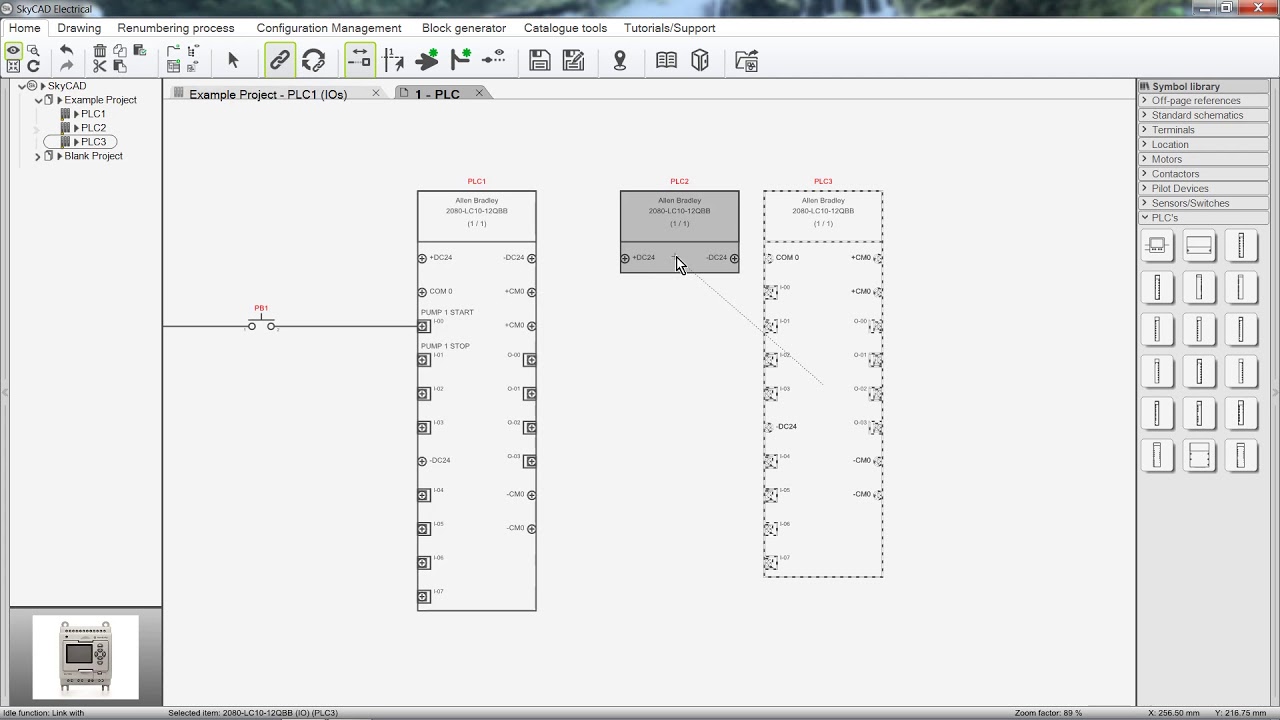Screen dimensions: 1280x720
Task: Click the PLC3 title above dashed block
Action: pyautogui.click(x=823, y=182)
